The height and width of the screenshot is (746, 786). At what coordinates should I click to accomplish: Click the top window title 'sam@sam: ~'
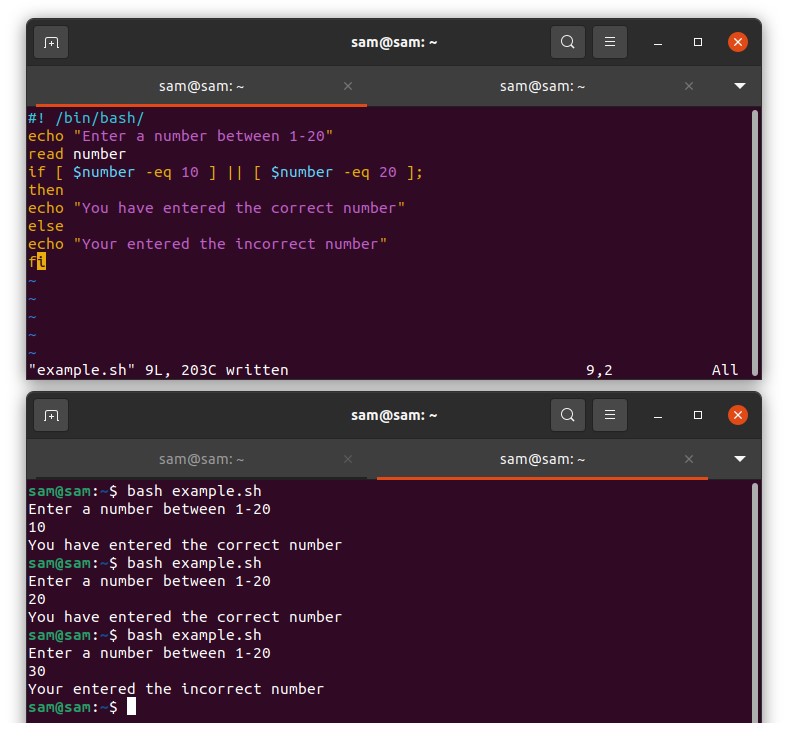394,42
